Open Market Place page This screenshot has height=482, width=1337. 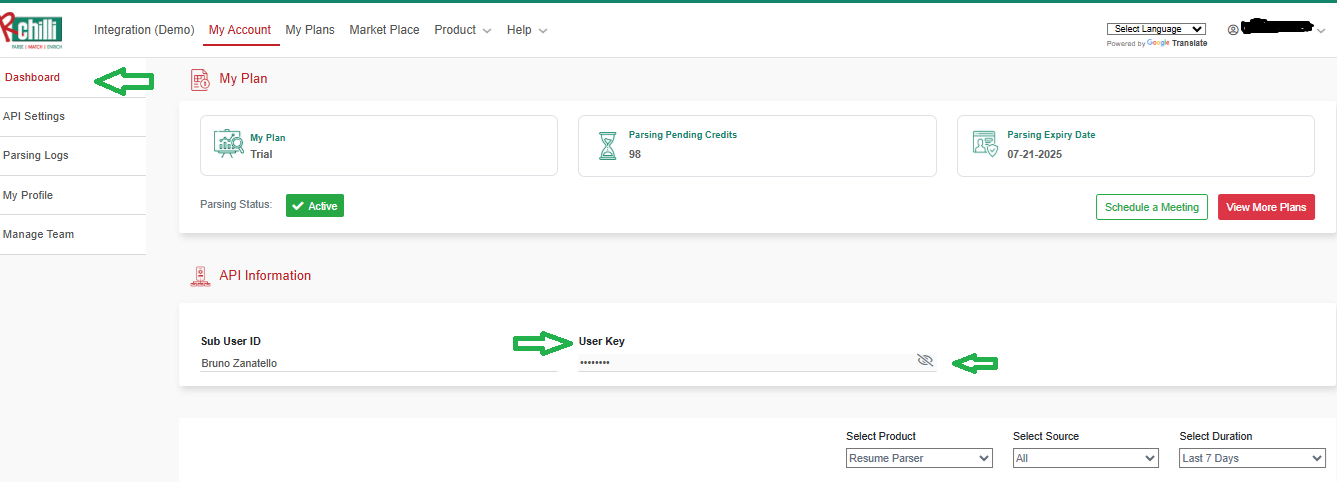(384, 30)
